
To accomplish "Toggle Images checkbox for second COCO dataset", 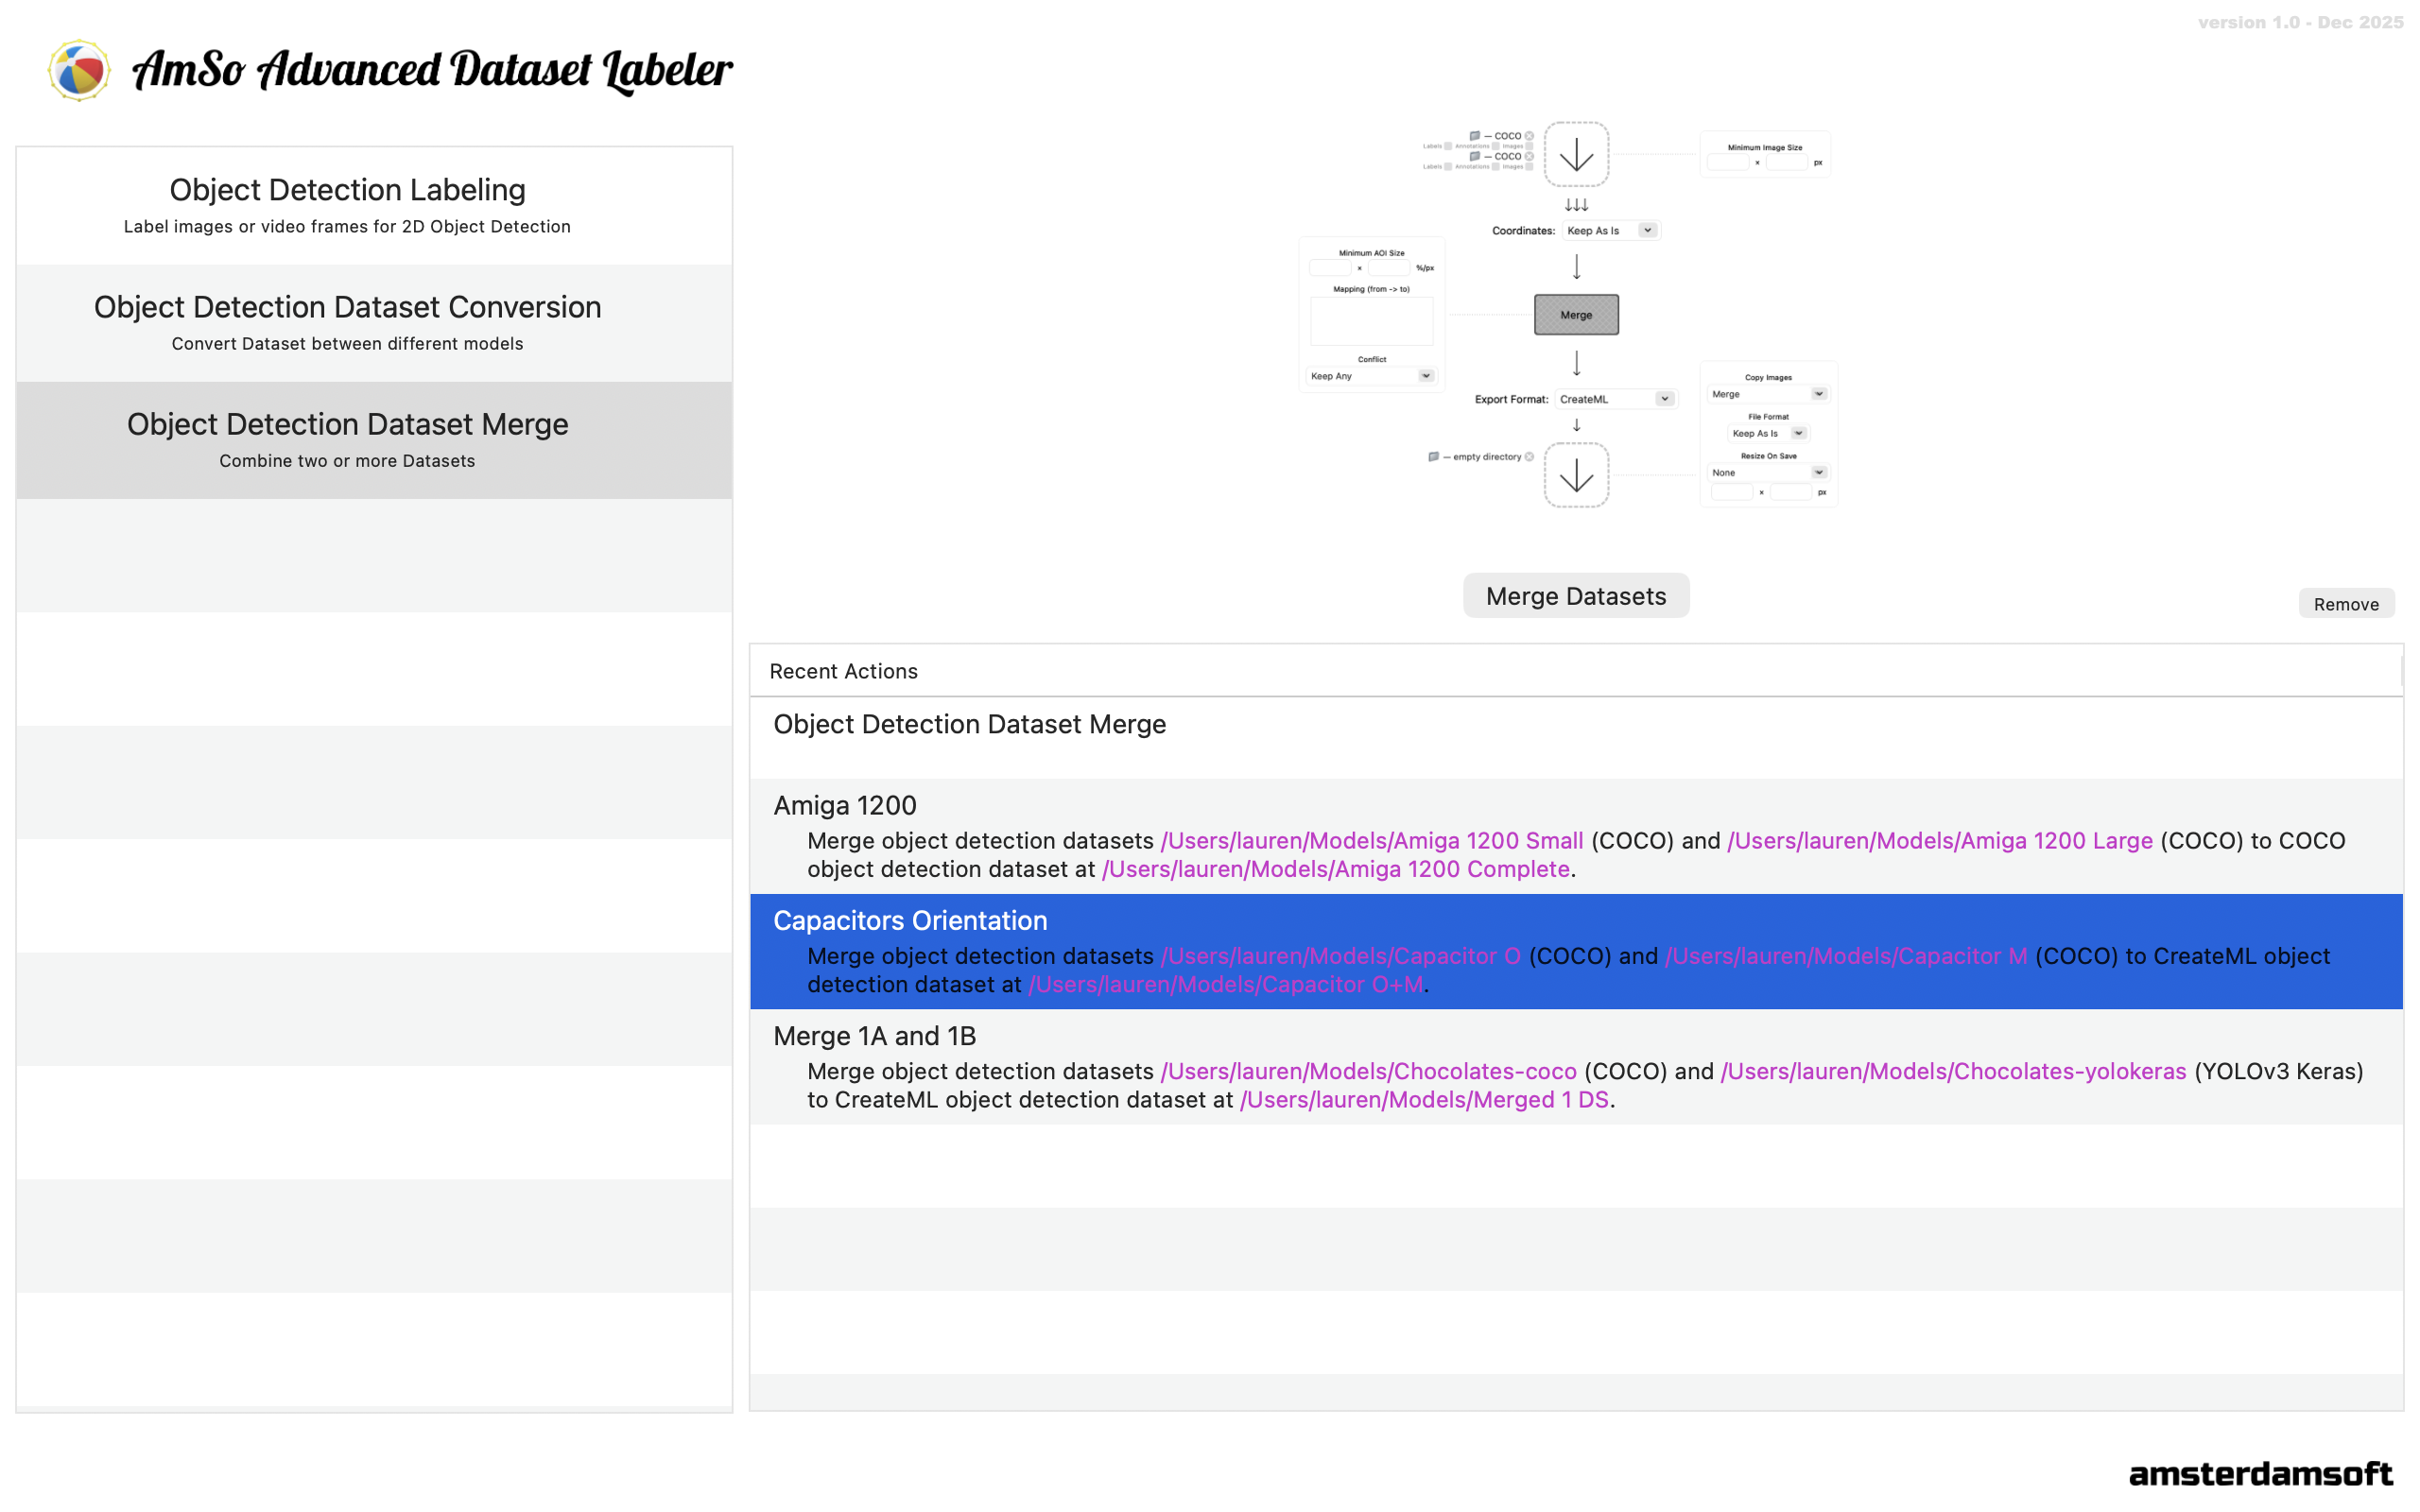I will (1529, 167).
